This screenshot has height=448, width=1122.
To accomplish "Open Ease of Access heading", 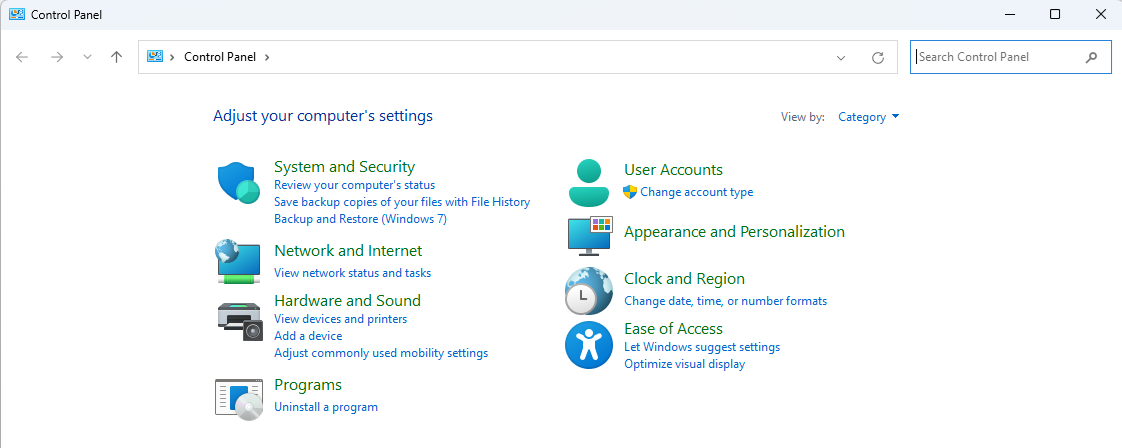I will pos(673,328).
